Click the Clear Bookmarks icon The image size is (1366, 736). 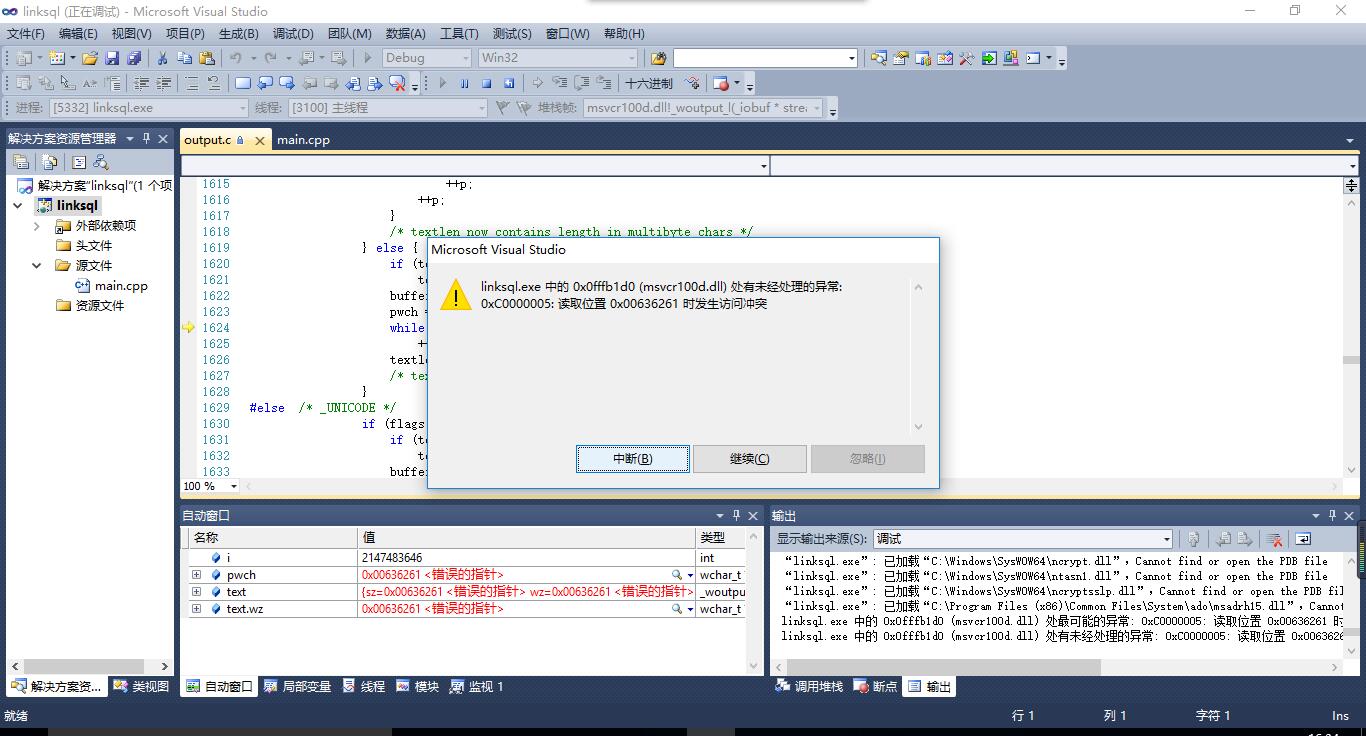tap(397, 83)
